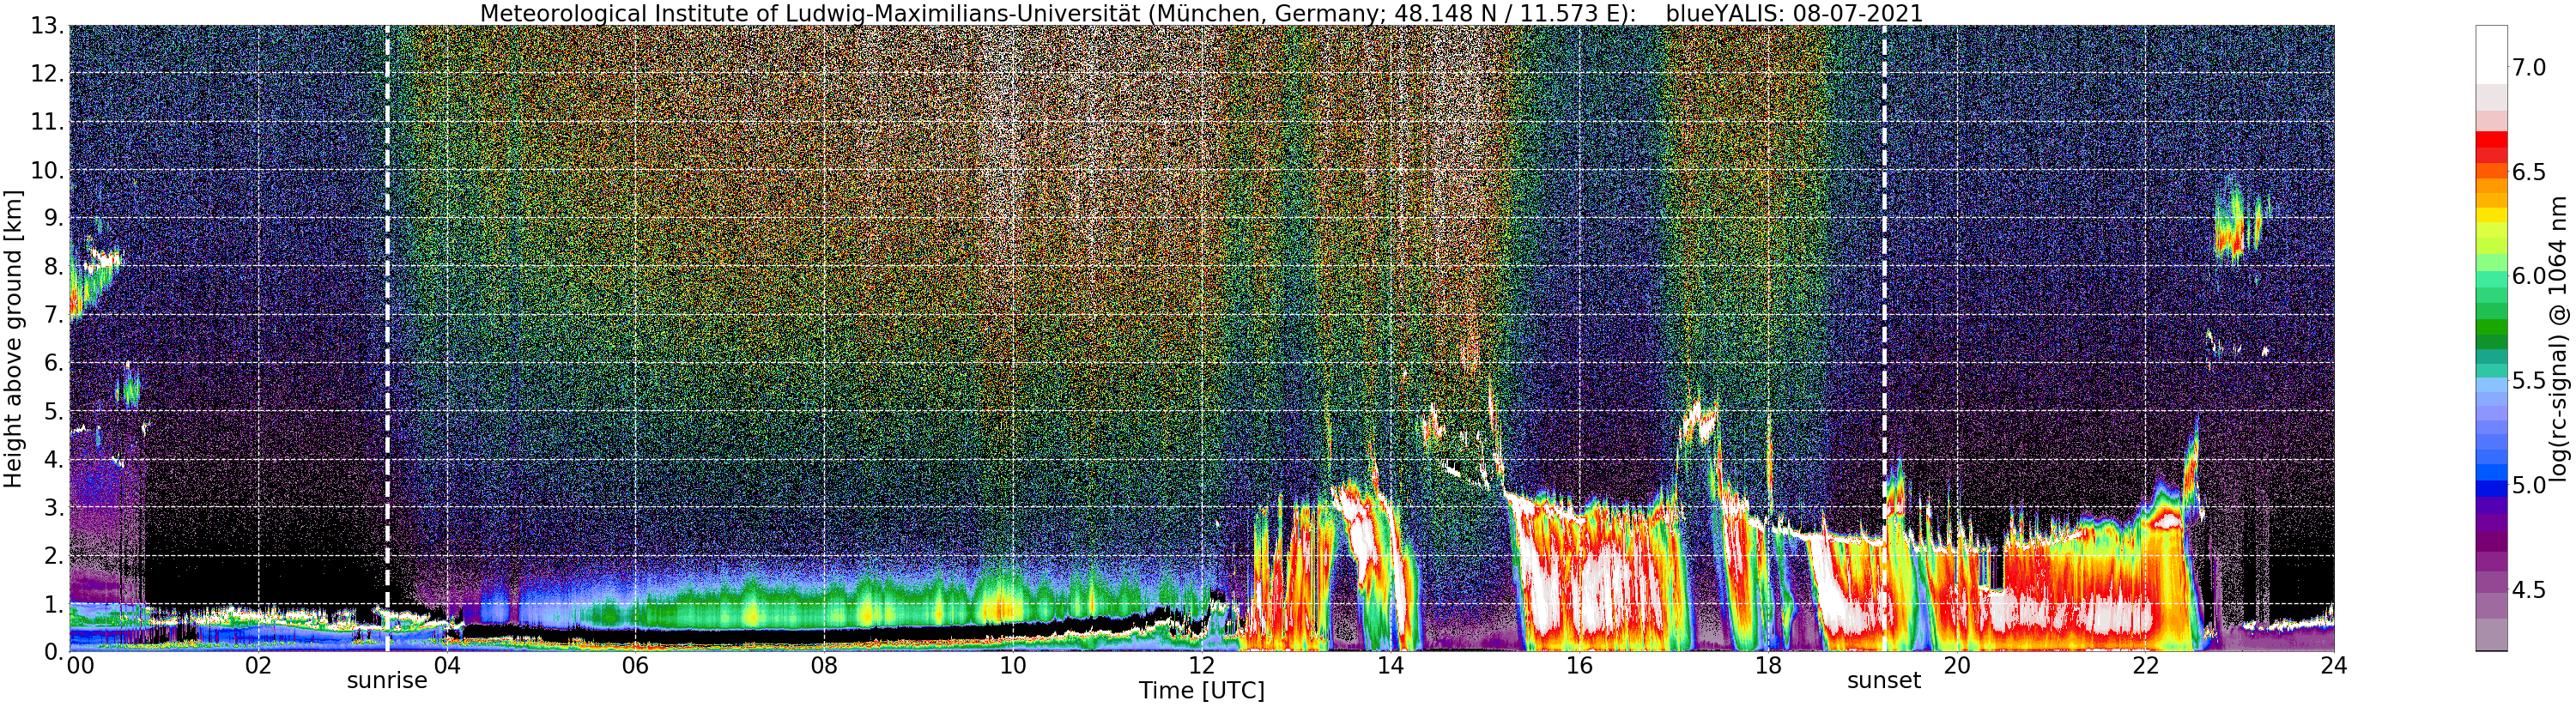Click the x-axis tick label '06'

[x=635, y=666]
